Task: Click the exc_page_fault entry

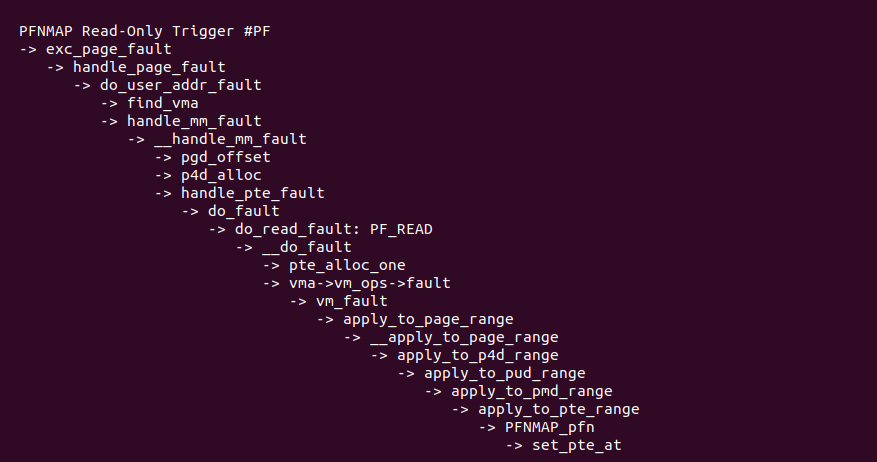Action: tap(108, 49)
